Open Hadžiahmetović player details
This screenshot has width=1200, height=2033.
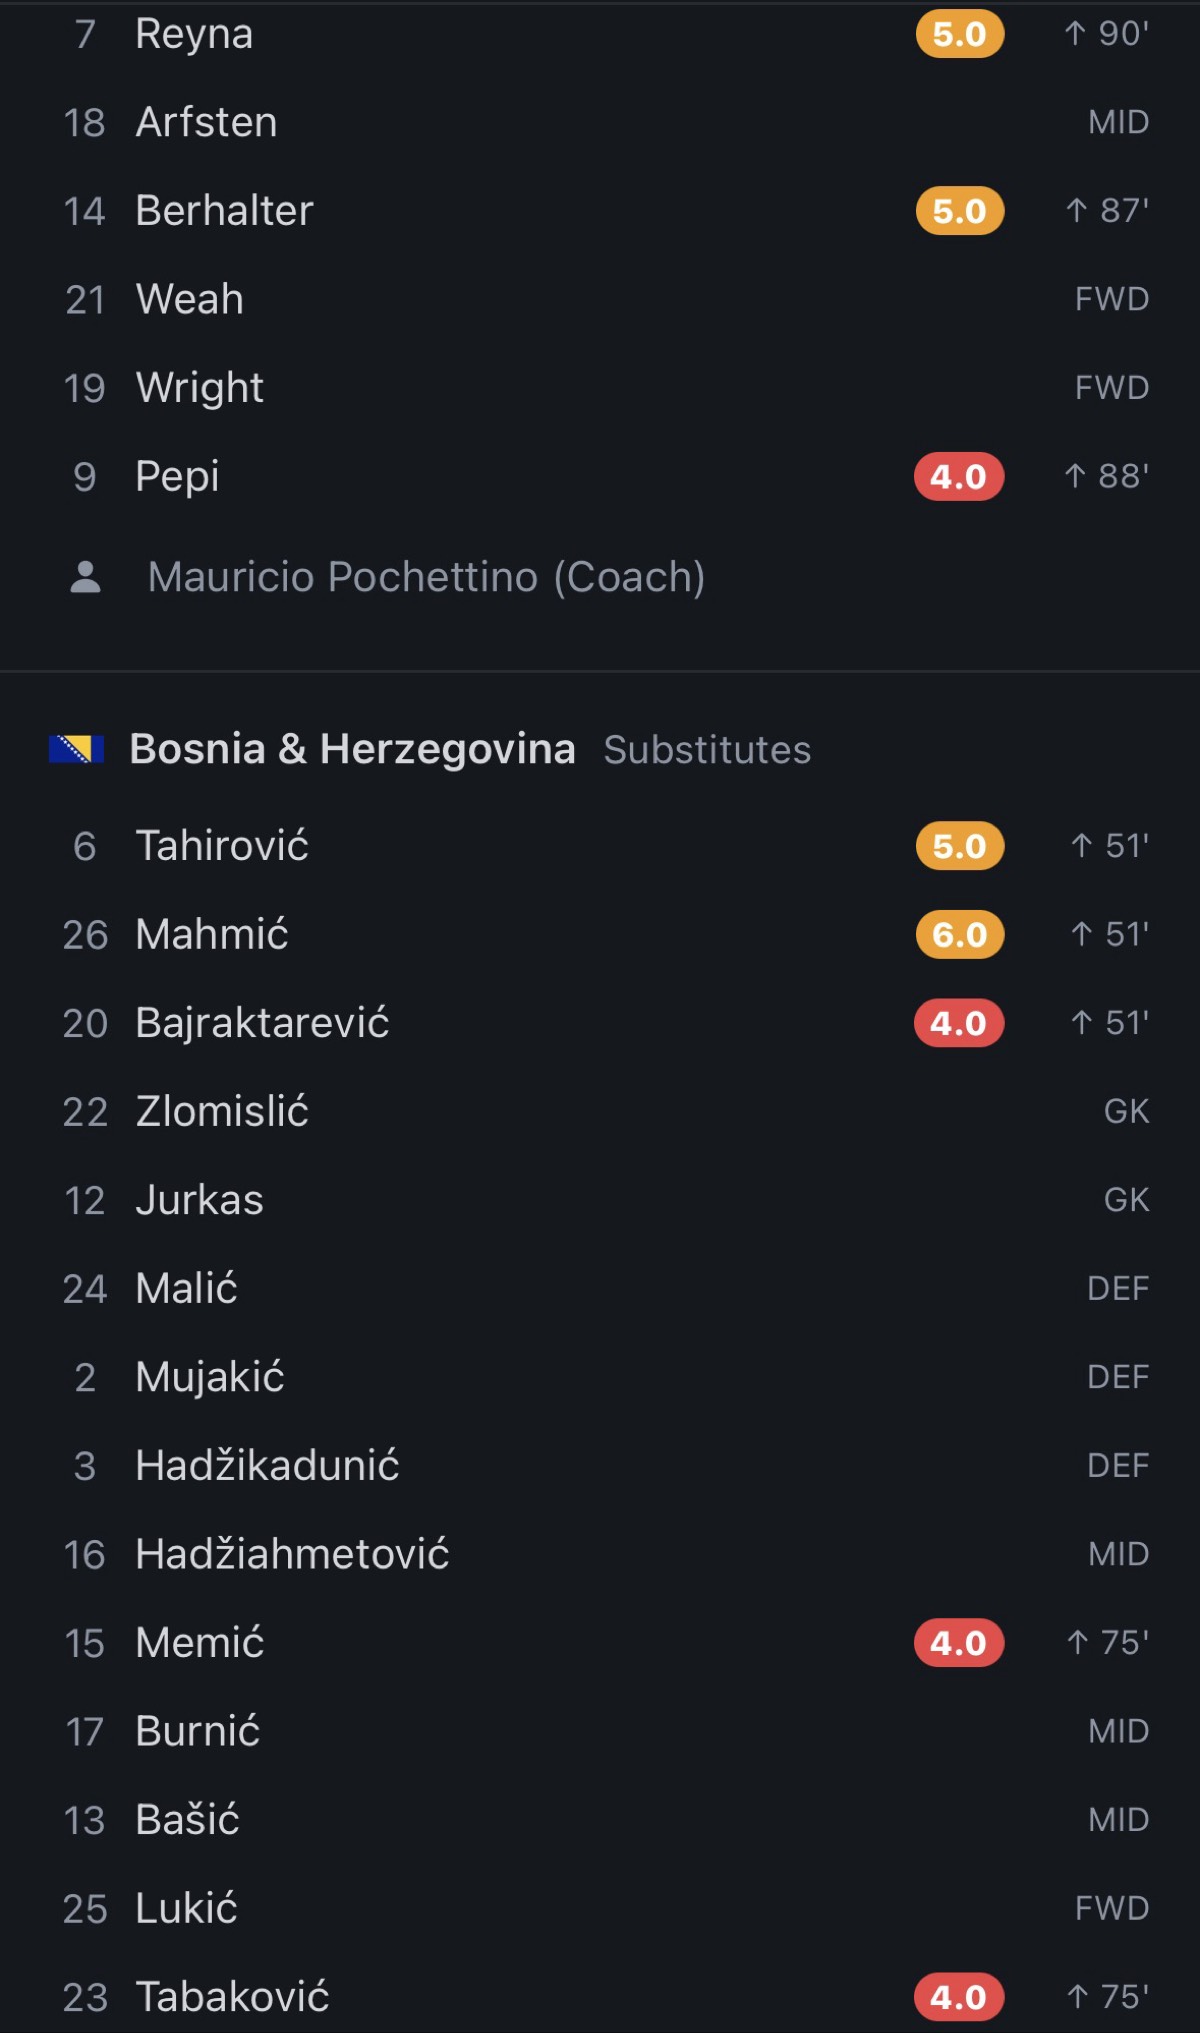tap(600, 1554)
